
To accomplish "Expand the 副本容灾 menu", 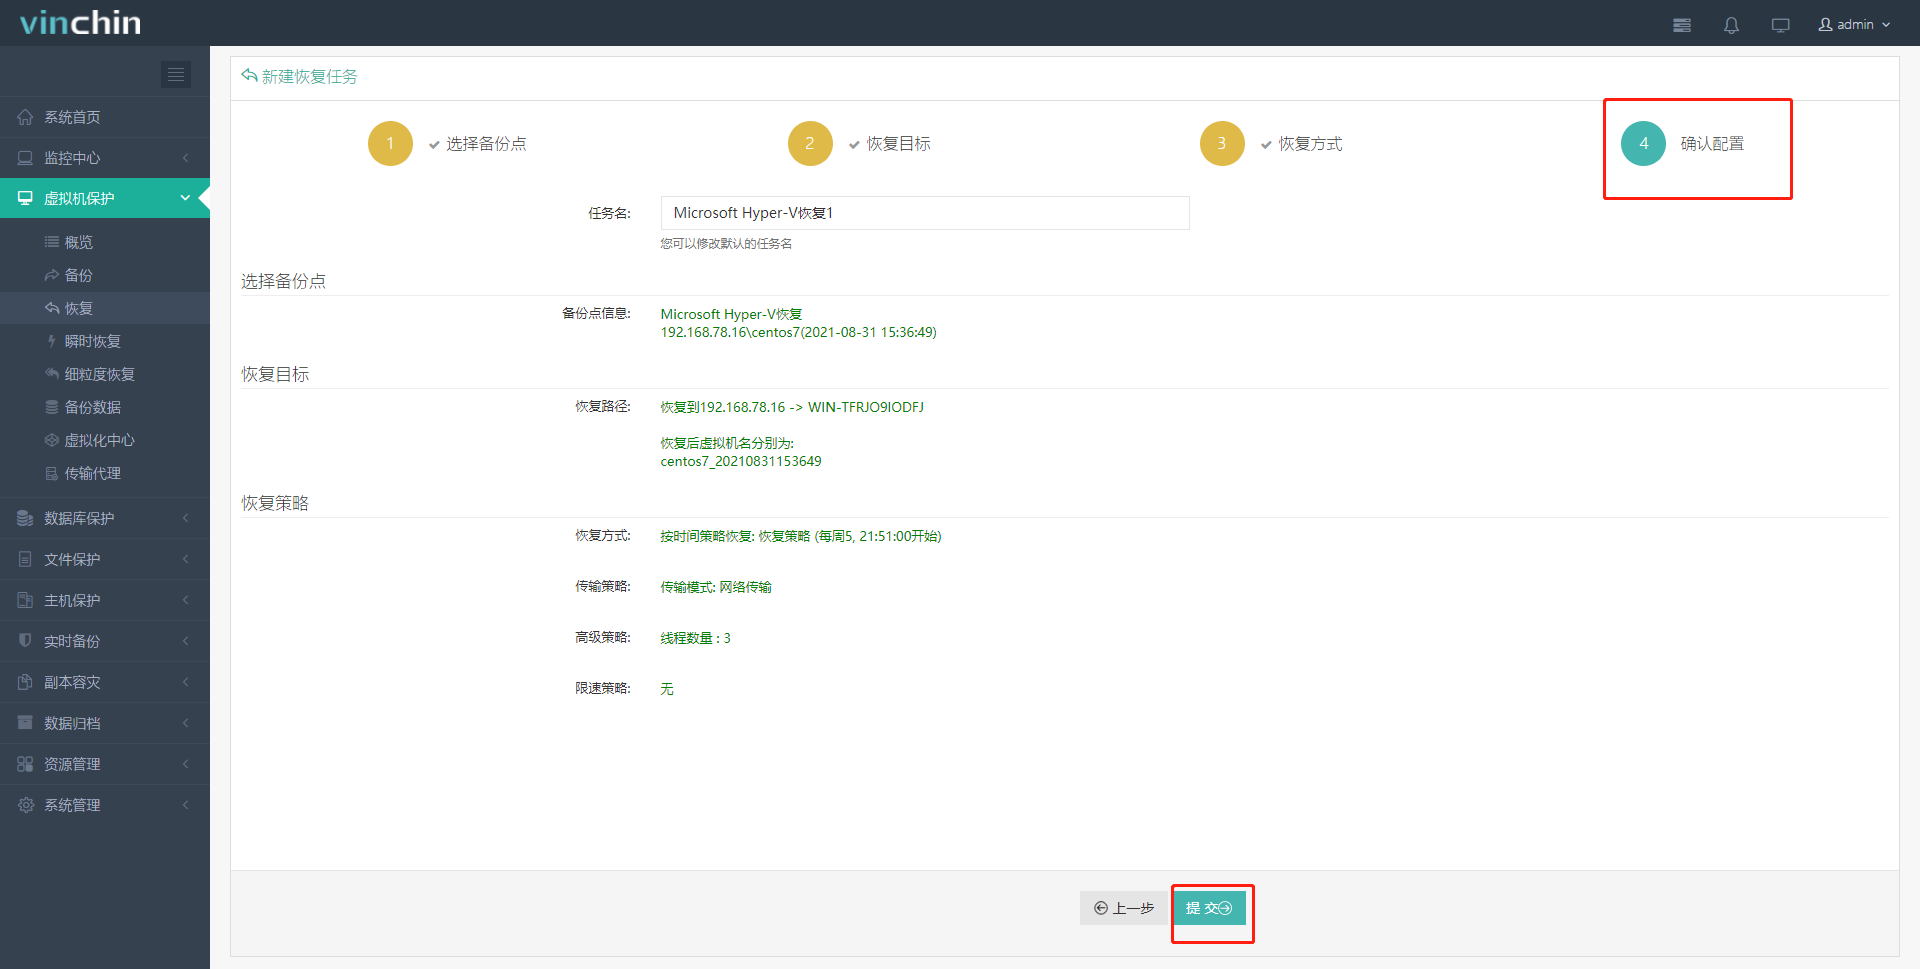I will coord(105,682).
